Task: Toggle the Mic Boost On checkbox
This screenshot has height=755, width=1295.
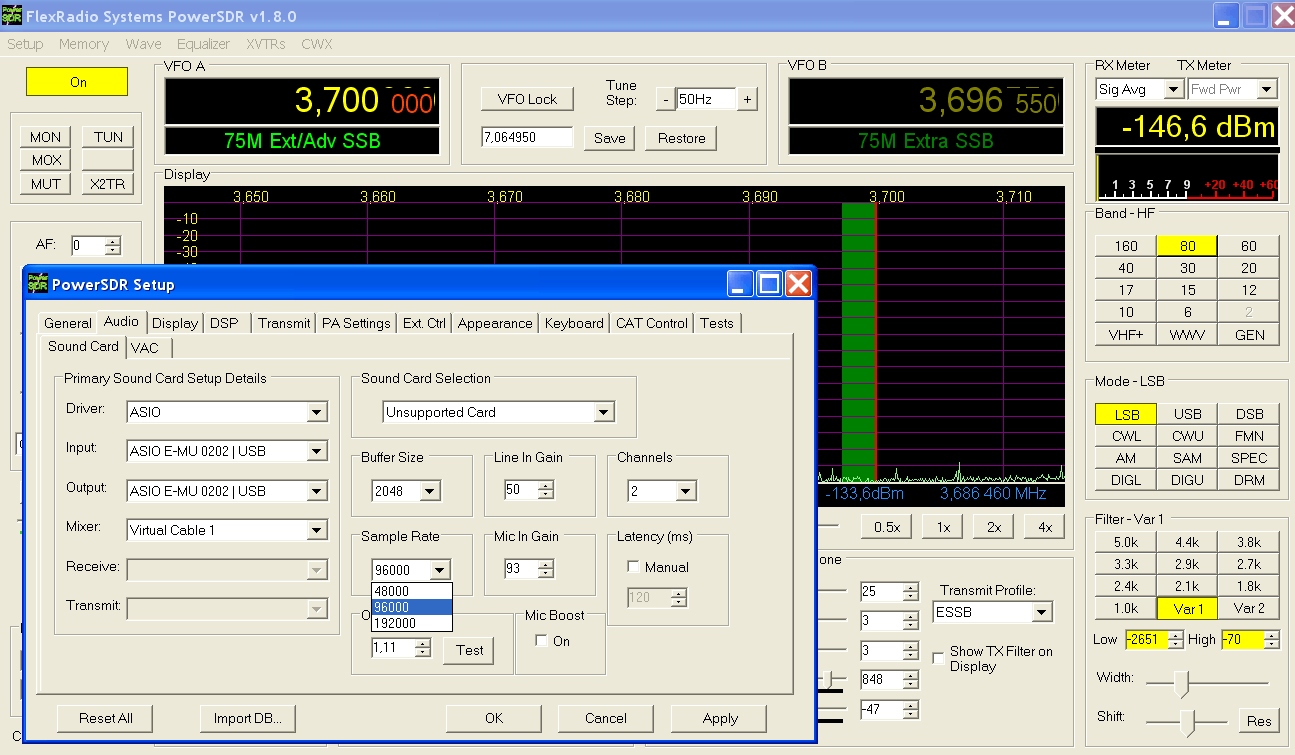Action: tap(541, 641)
